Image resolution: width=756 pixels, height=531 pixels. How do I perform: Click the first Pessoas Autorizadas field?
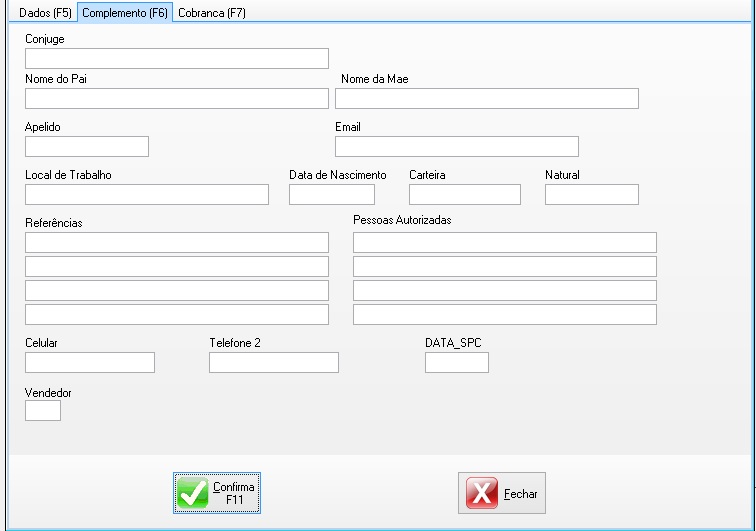(x=504, y=242)
